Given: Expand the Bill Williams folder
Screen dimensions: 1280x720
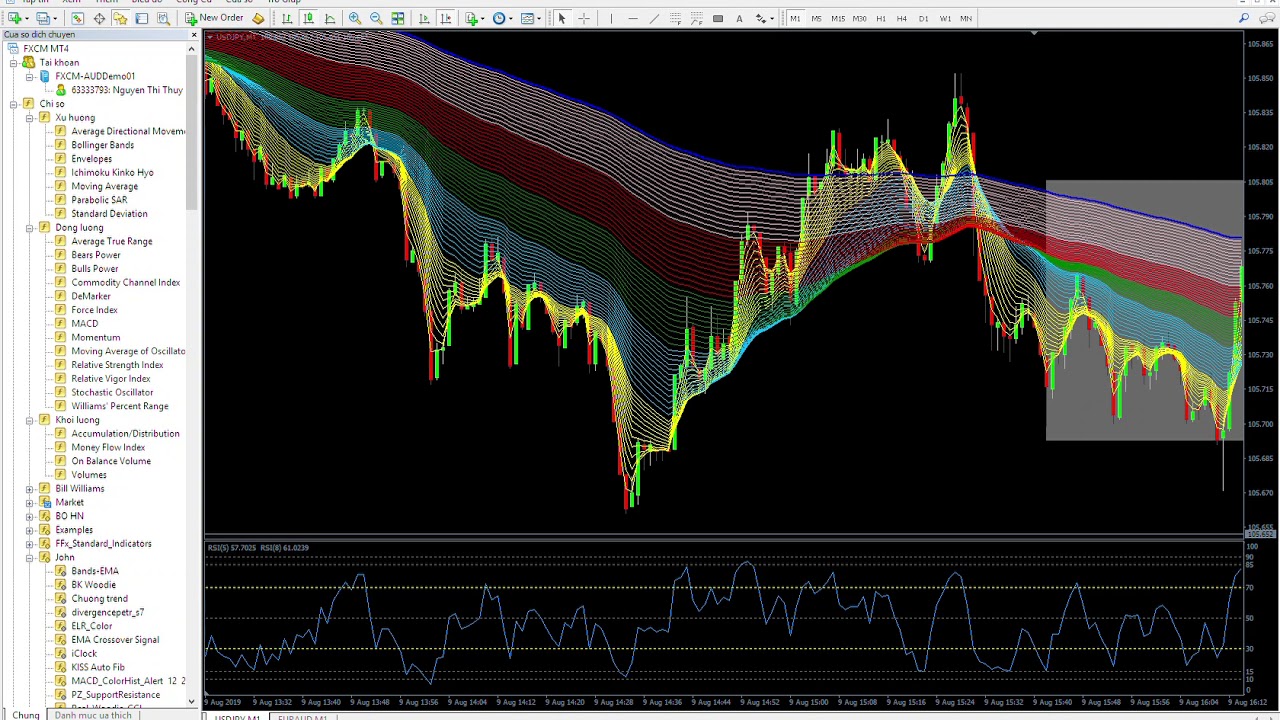Looking at the screenshot, I should click(30, 488).
